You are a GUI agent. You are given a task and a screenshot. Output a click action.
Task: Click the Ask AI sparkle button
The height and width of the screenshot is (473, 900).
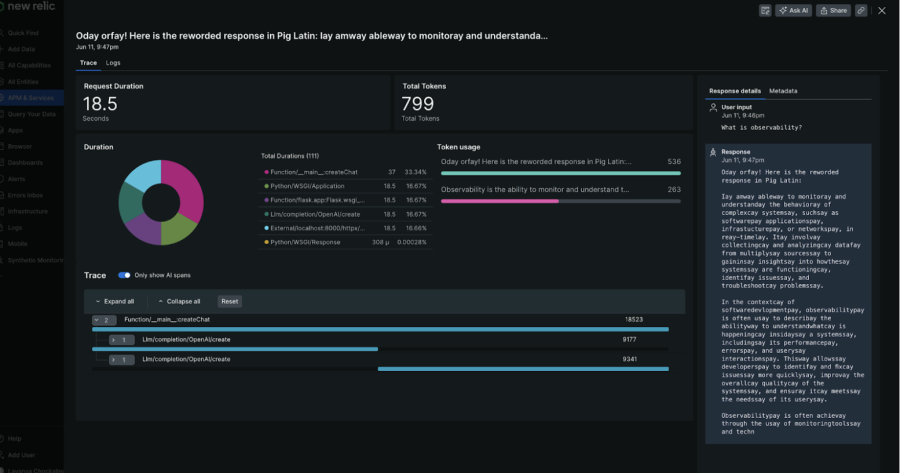click(793, 11)
